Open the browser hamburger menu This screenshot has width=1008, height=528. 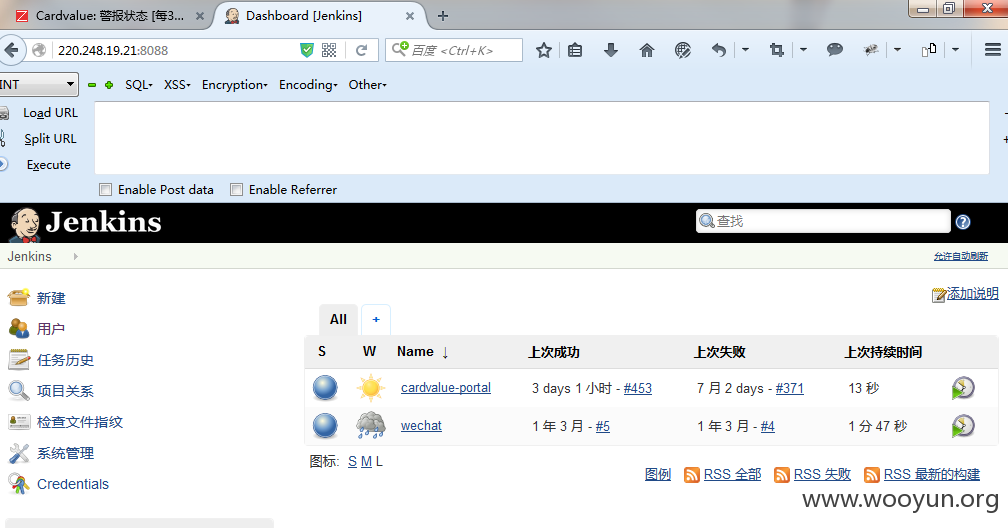pos(993,50)
